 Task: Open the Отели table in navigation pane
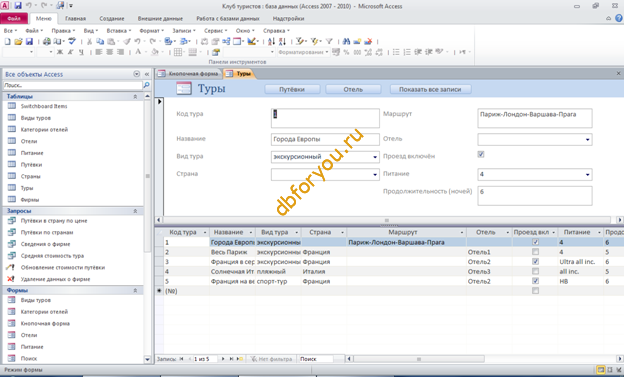[29, 141]
